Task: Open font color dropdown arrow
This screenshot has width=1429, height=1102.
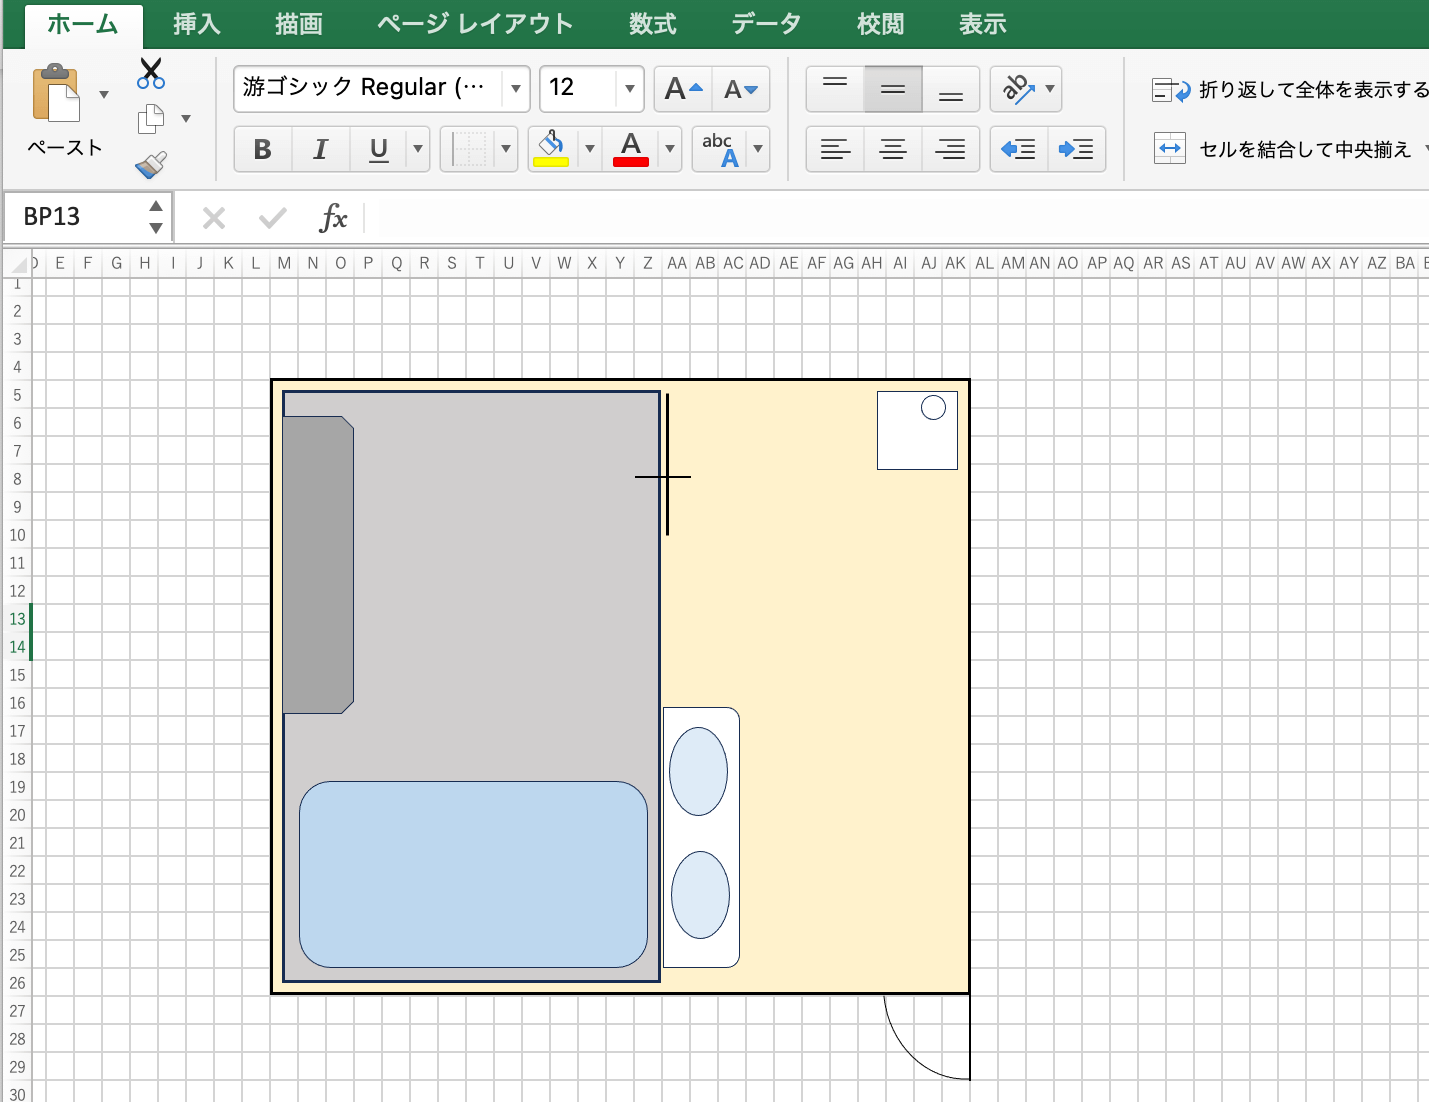Action: coord(670,150)
